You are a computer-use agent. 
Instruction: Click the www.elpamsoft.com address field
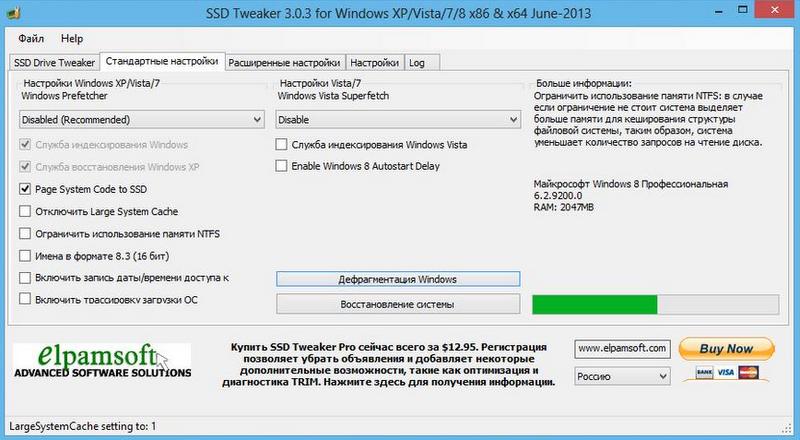click(x=622, y=349)
